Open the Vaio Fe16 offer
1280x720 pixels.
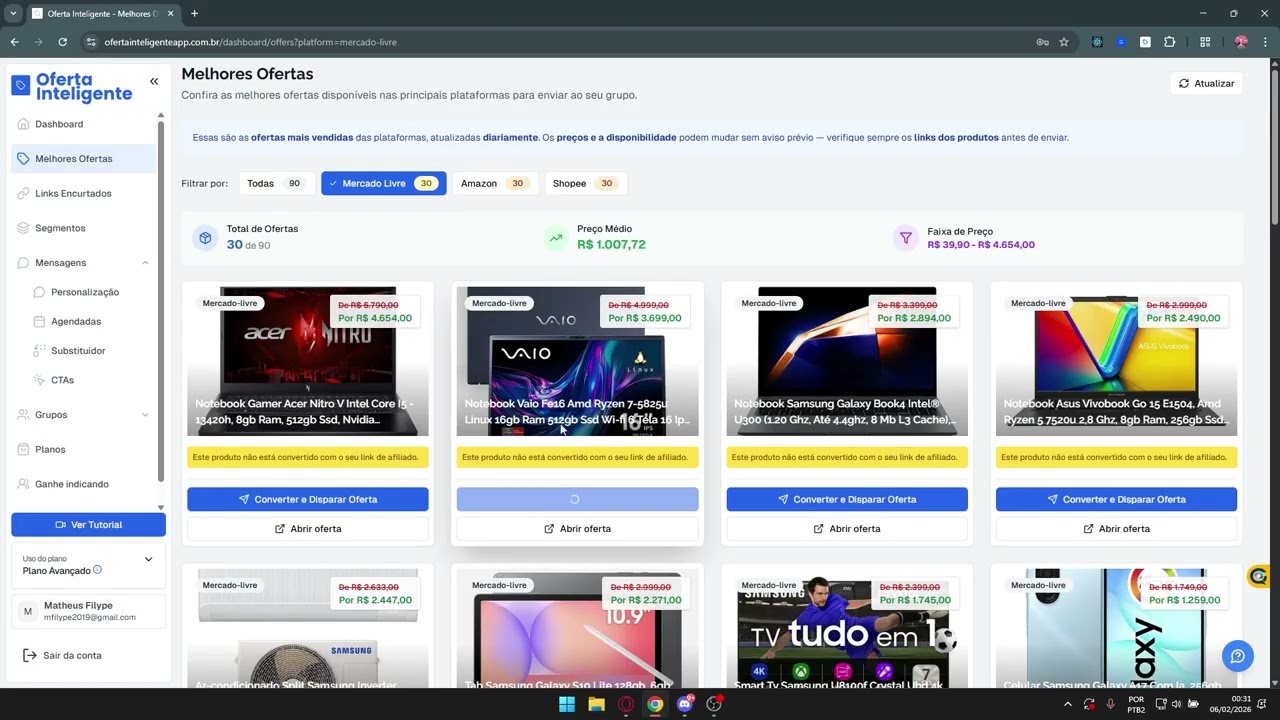point(577,529)
